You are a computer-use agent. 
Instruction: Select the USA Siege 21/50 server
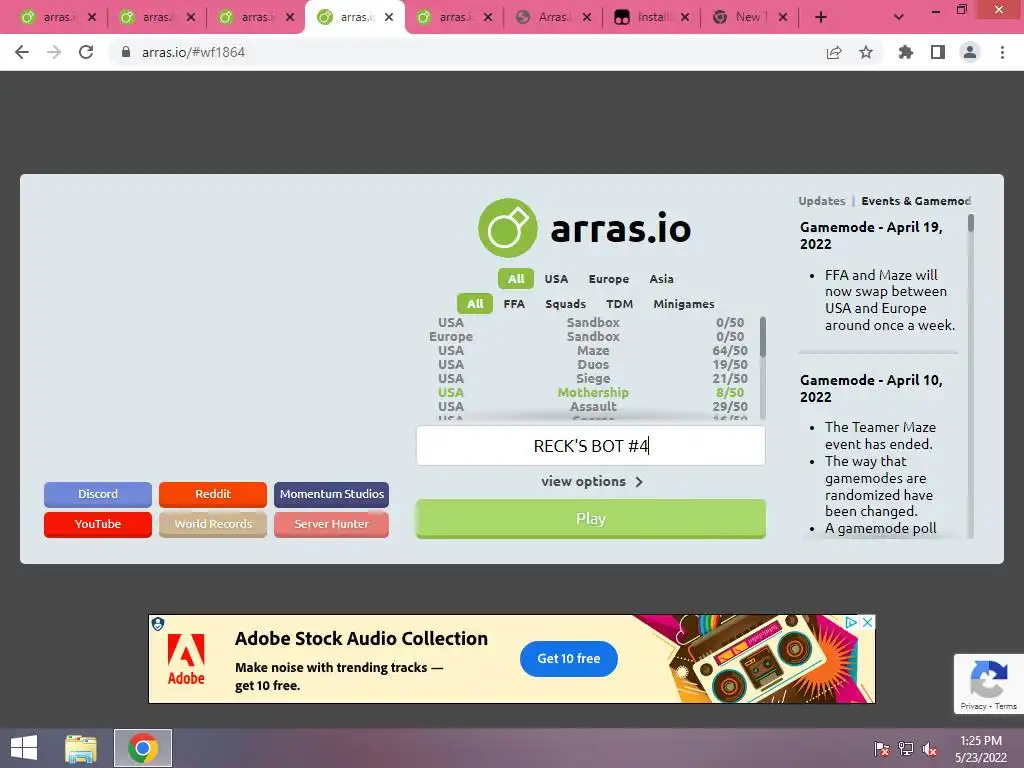tap(590, 379)
